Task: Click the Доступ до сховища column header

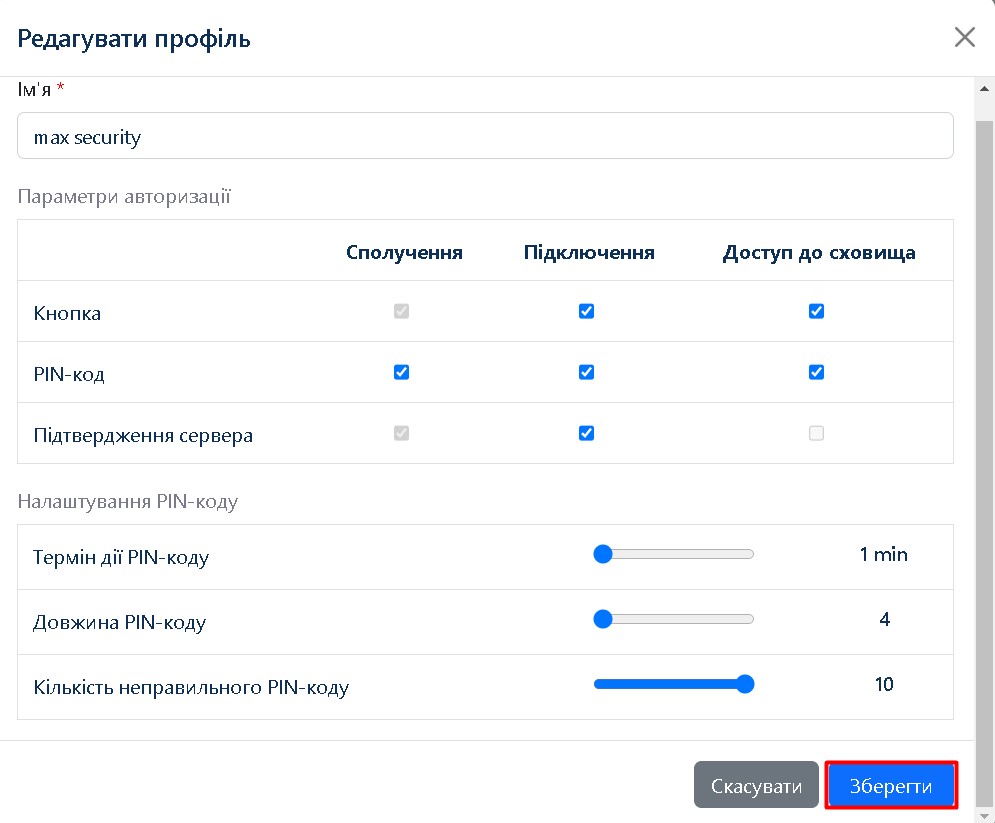Action: 819,252
